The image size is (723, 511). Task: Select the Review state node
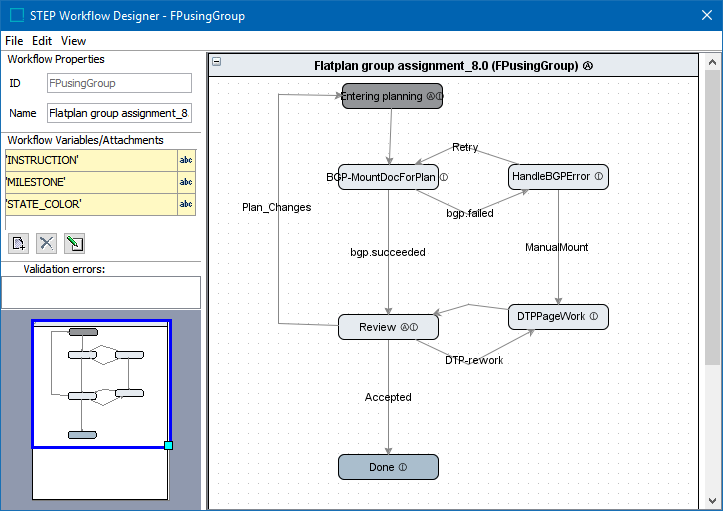coord(378,327)
